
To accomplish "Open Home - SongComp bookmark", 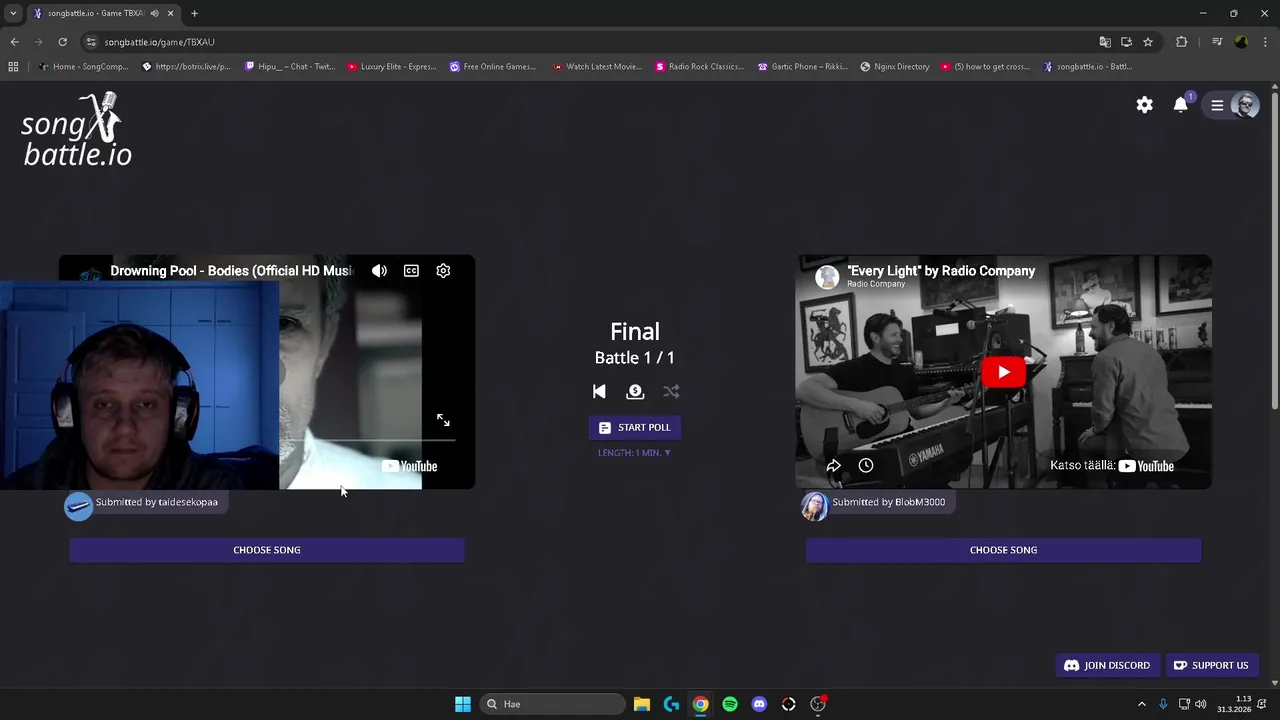I will (83, 67).
